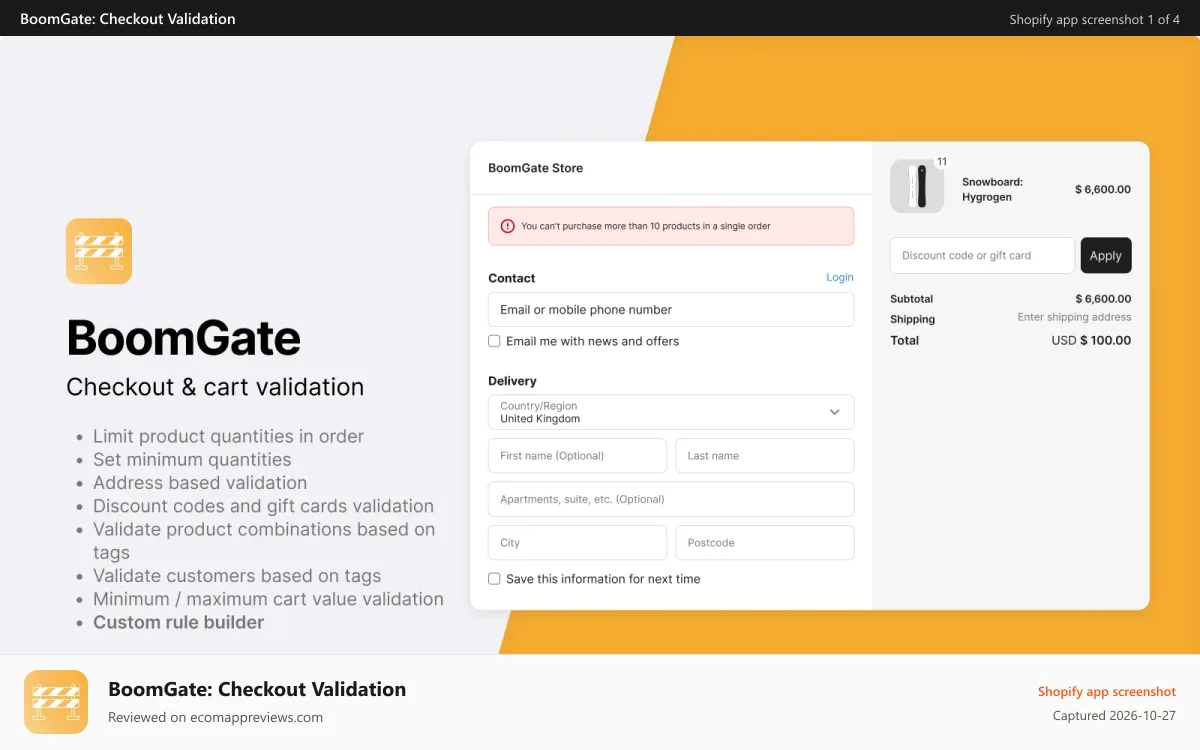
Task: Click the City input field
Action: point(577,542)
